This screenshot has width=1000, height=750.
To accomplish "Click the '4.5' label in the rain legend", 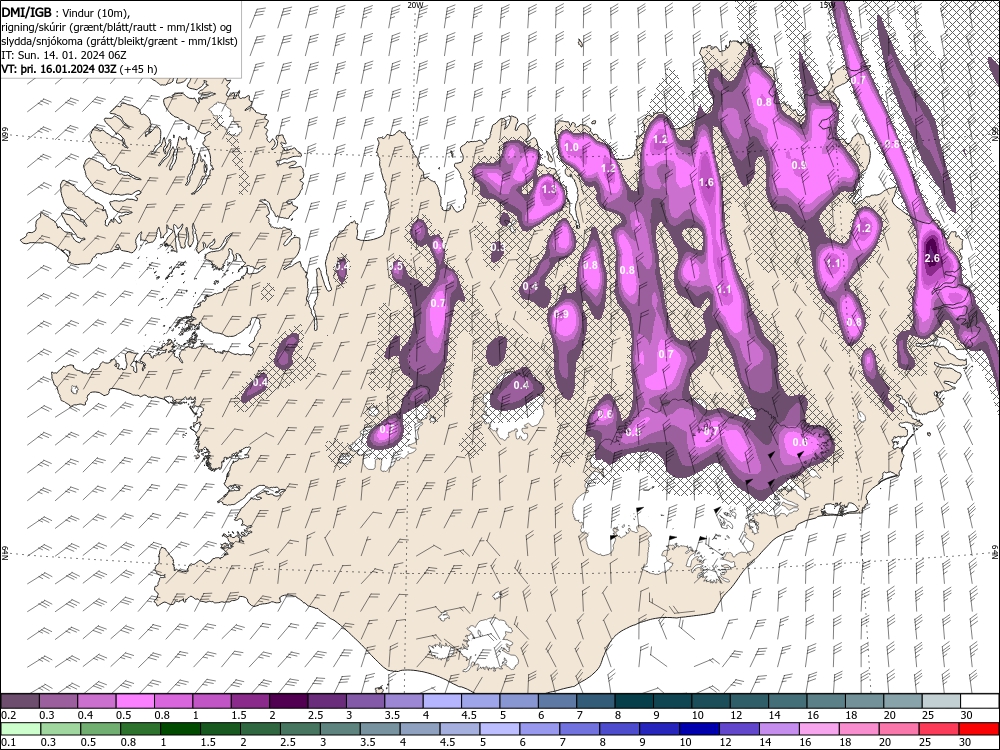I will [x=448, y=743].
